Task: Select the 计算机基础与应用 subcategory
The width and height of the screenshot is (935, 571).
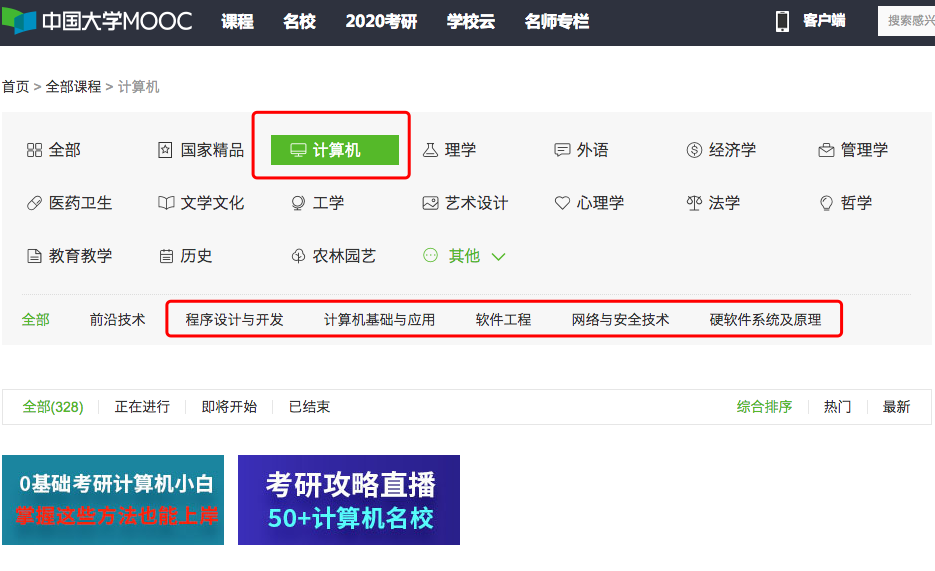Action: click(x=379, y=320)
